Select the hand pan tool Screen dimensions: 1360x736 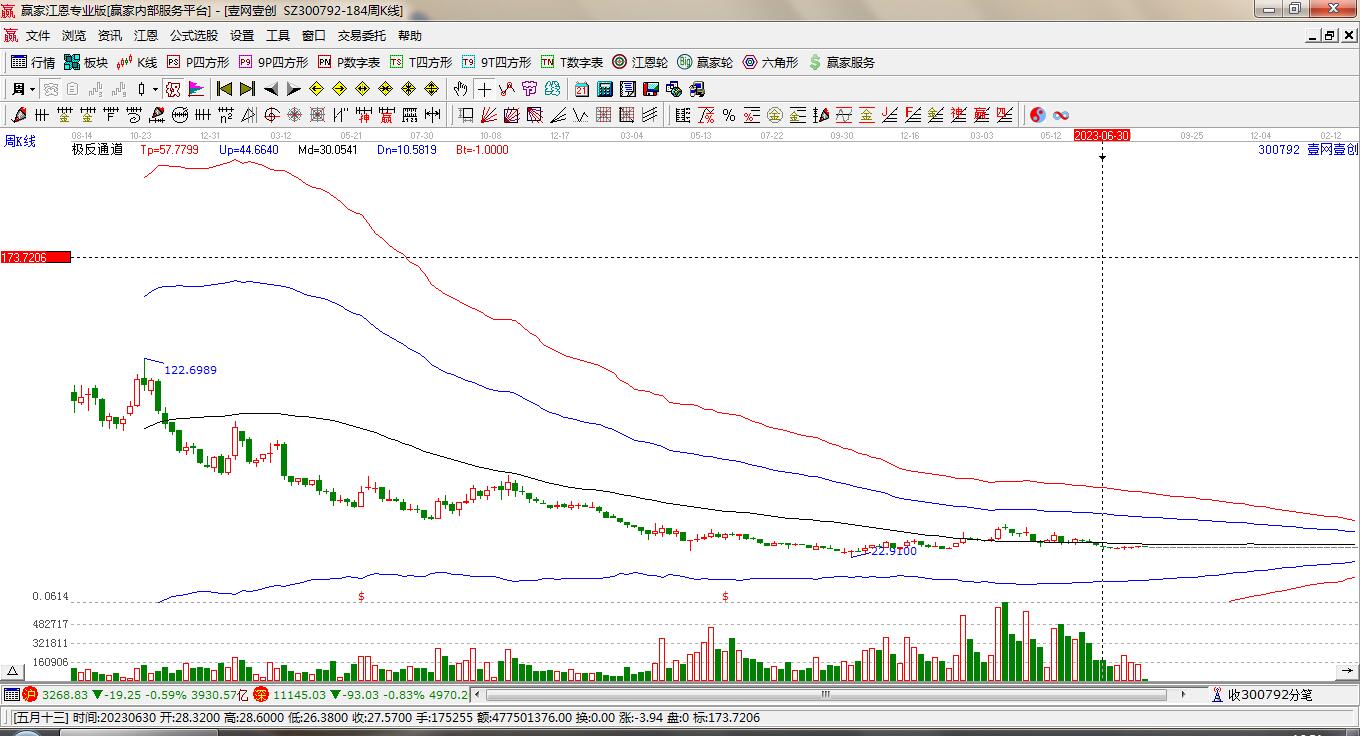click(x=460, y=89)
